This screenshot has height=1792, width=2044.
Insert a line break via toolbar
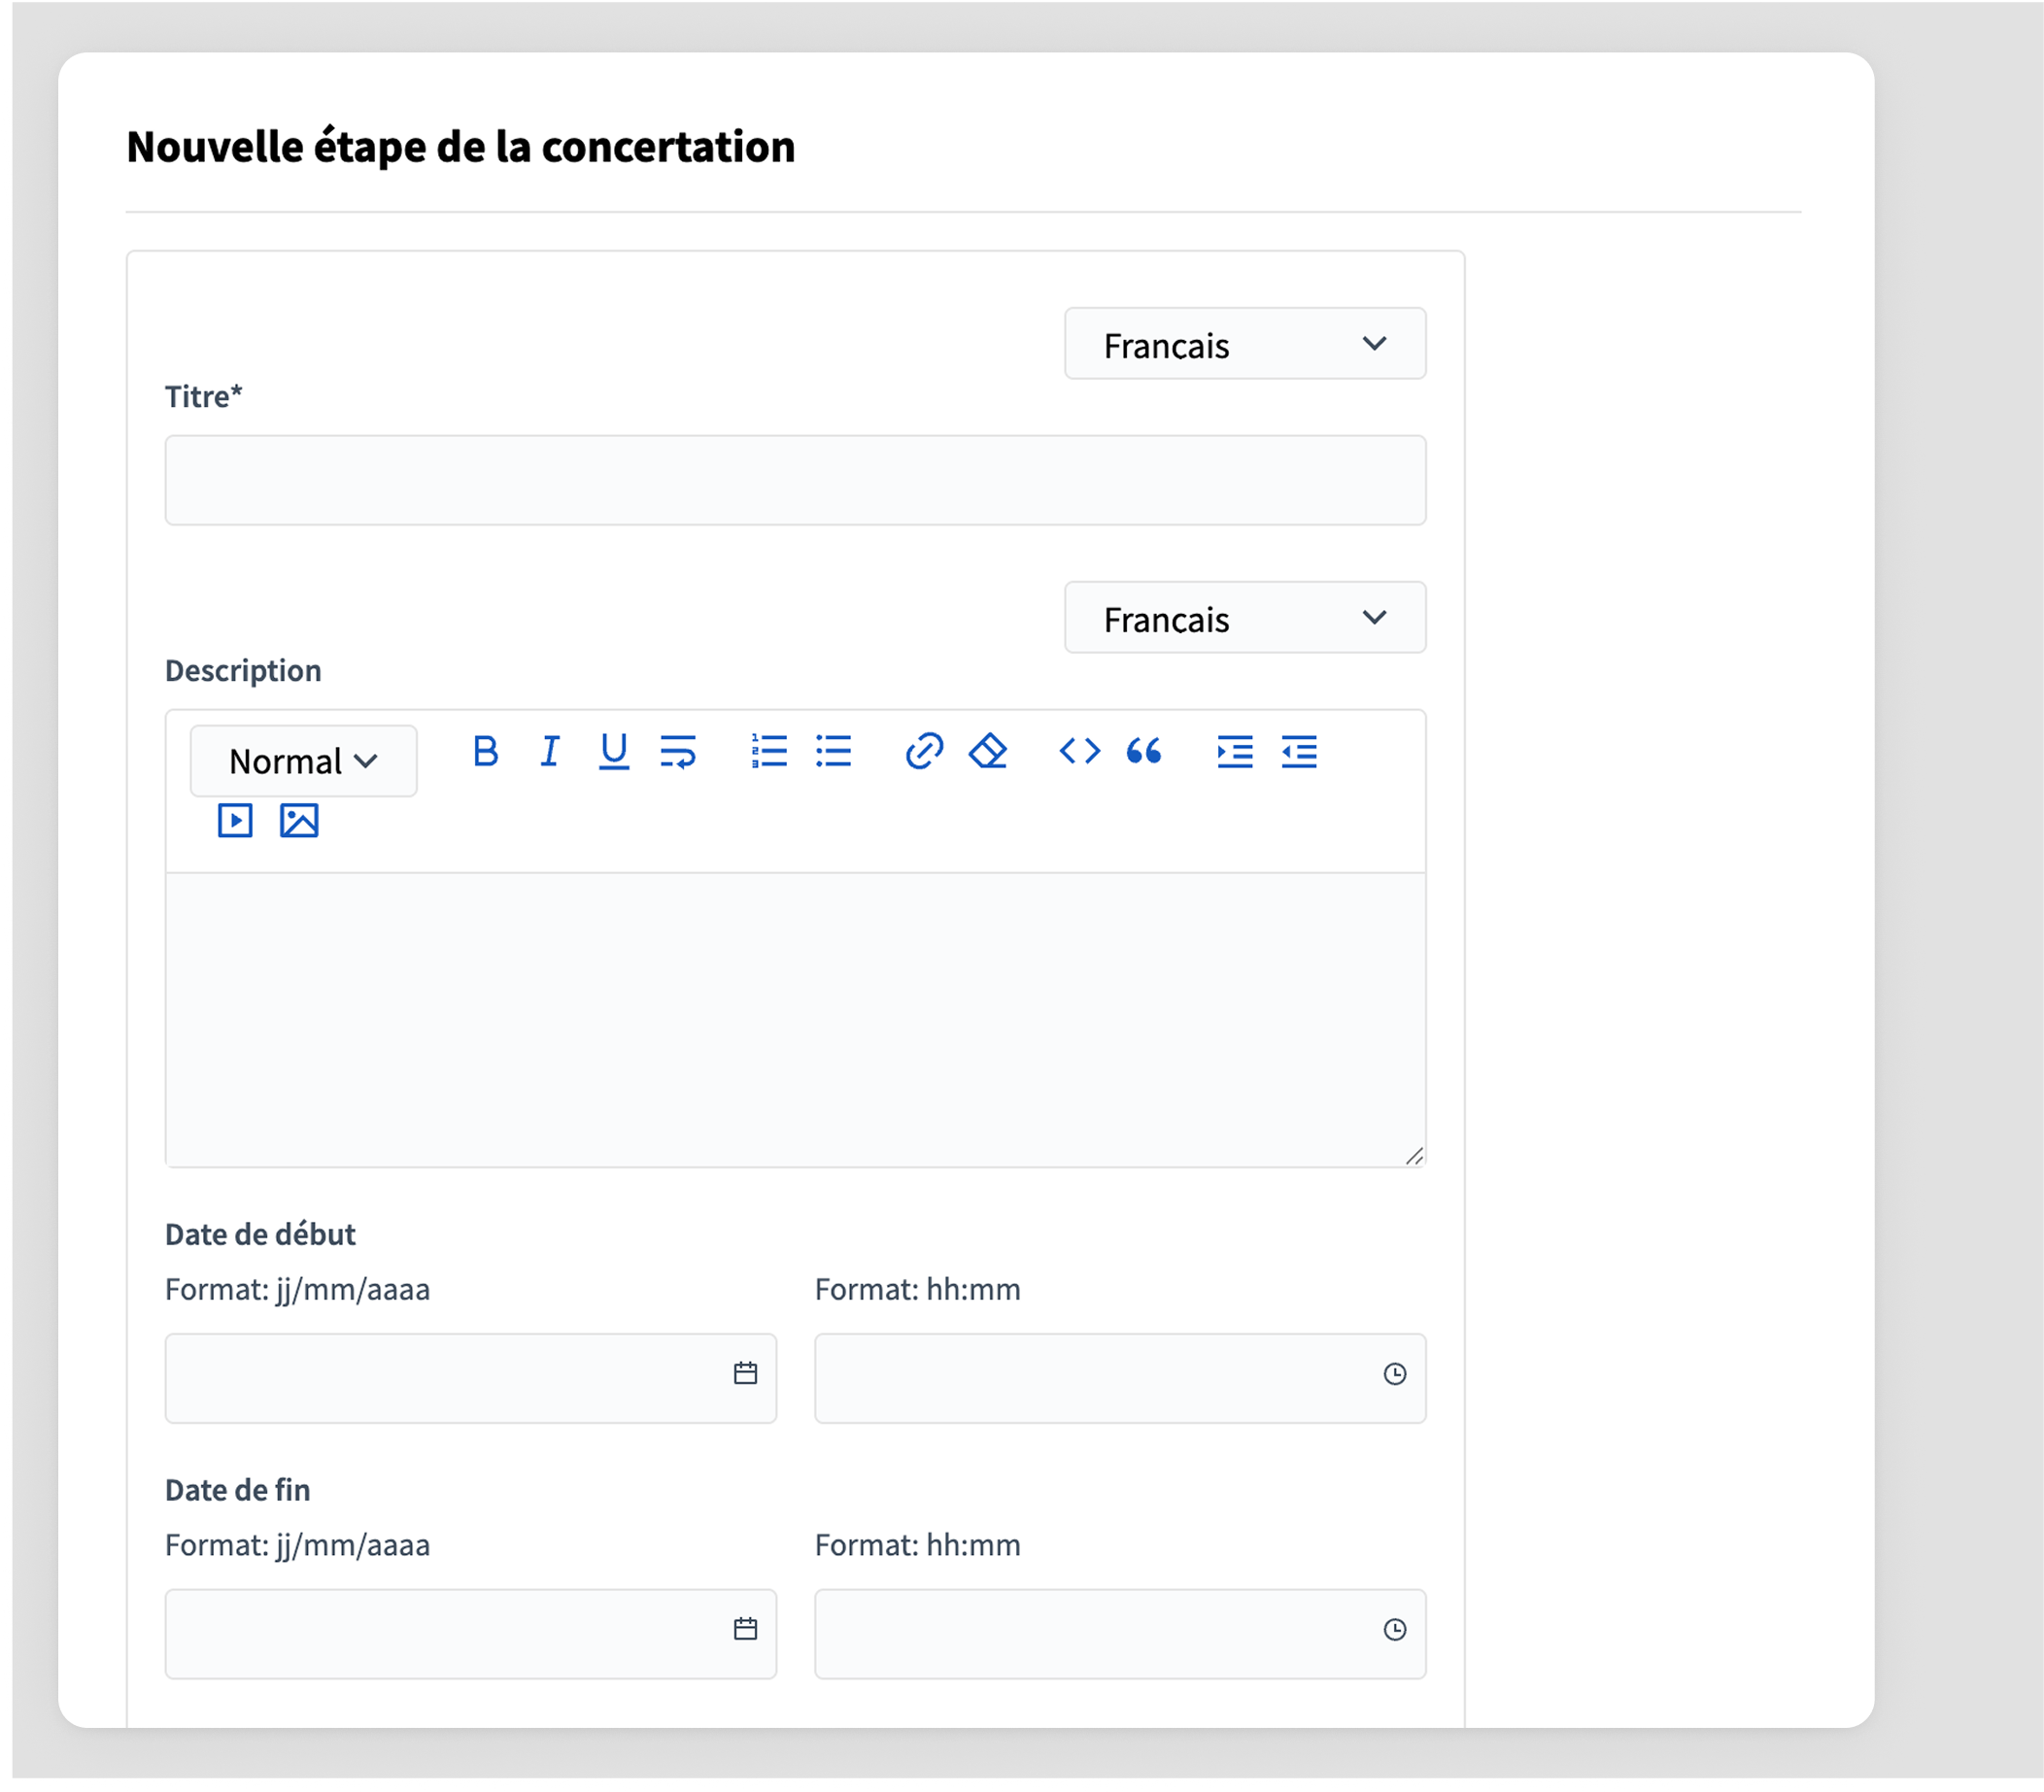pyautogui.click(x=678, y=751)
